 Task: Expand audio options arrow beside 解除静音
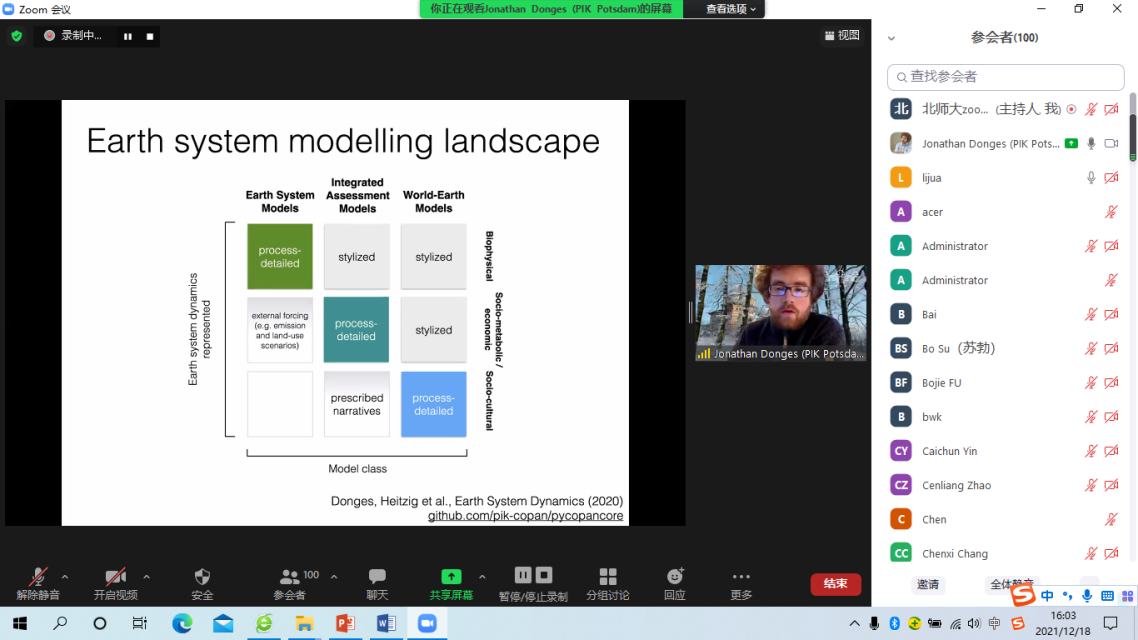65,577
